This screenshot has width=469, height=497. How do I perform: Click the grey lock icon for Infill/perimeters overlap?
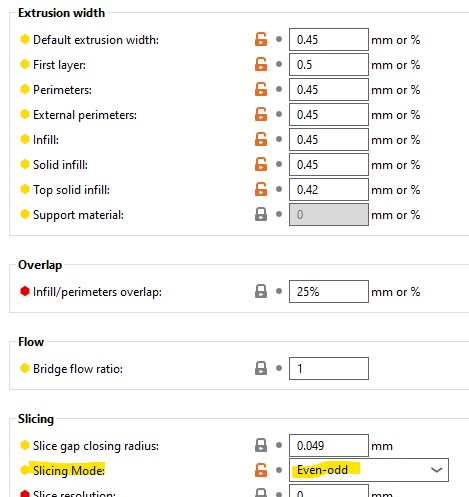click(261, 291)
